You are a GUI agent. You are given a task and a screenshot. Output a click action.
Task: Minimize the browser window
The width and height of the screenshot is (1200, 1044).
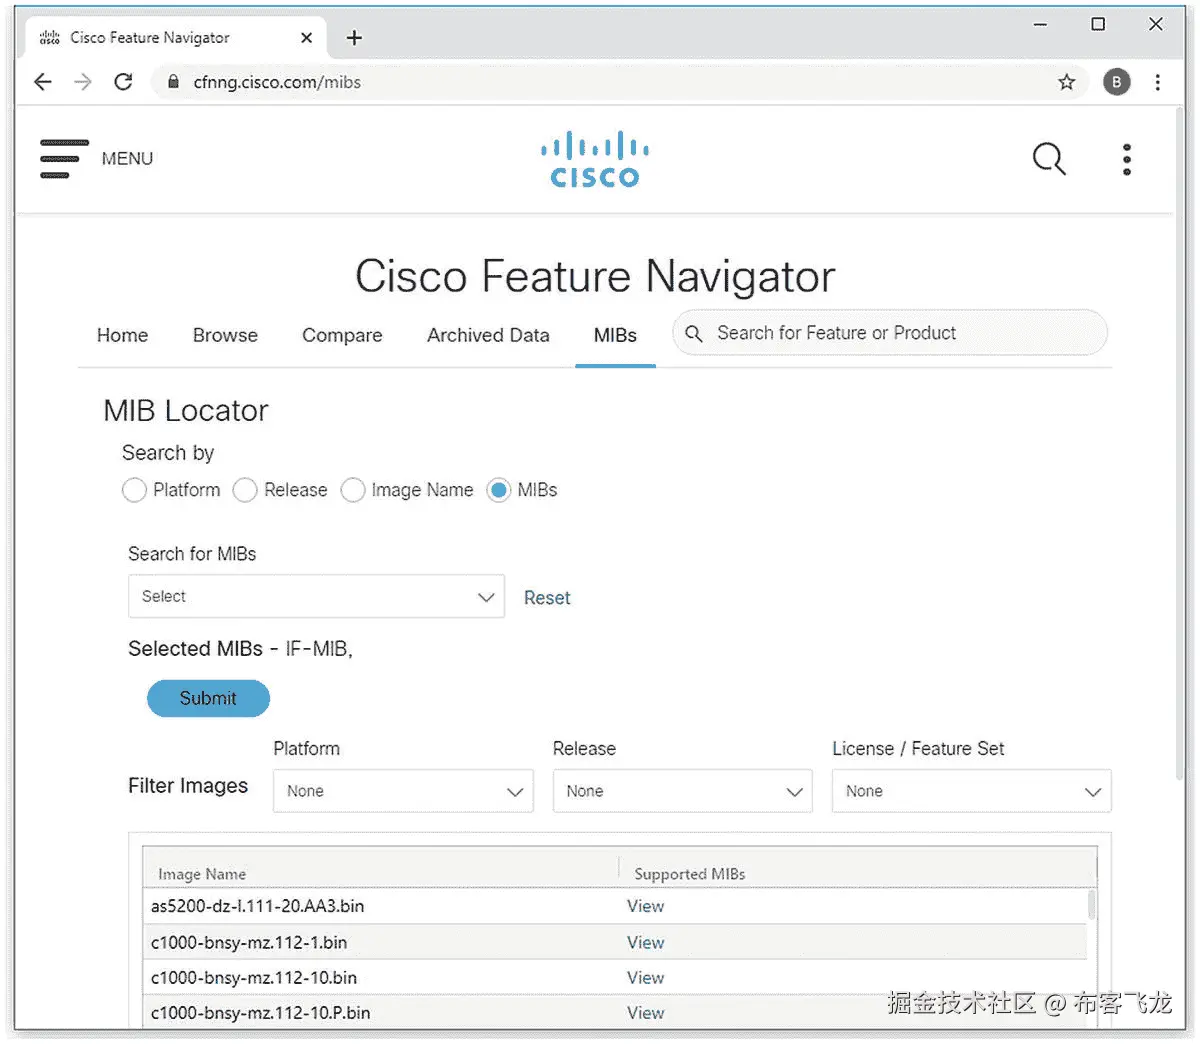[x=1040, y=24]
